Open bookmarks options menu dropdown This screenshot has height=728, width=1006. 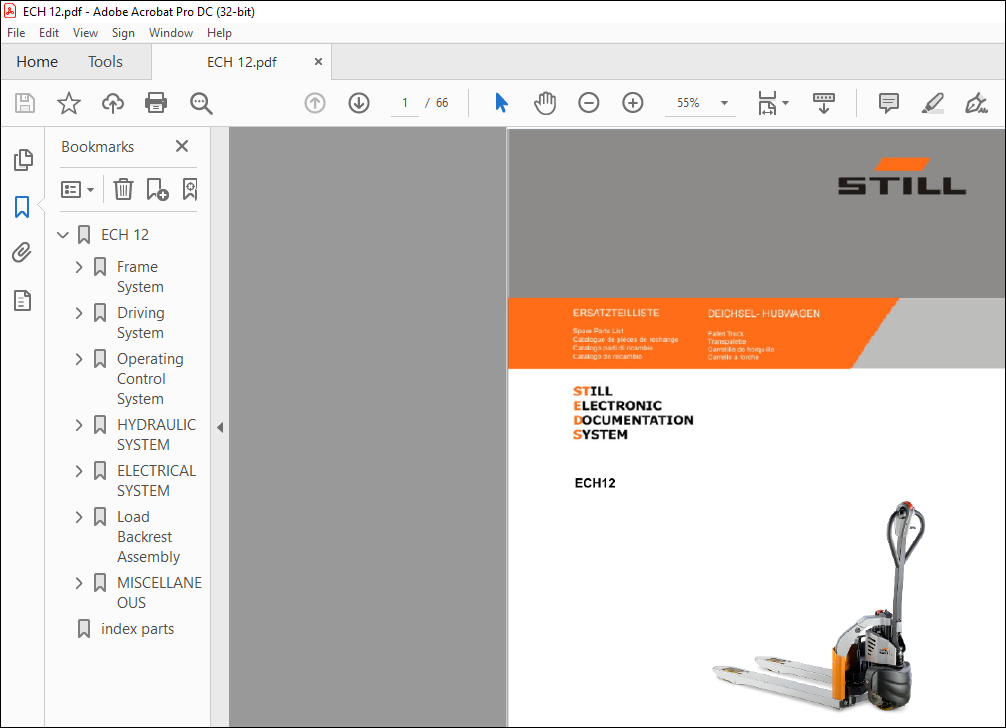click(x=78, y=189)
